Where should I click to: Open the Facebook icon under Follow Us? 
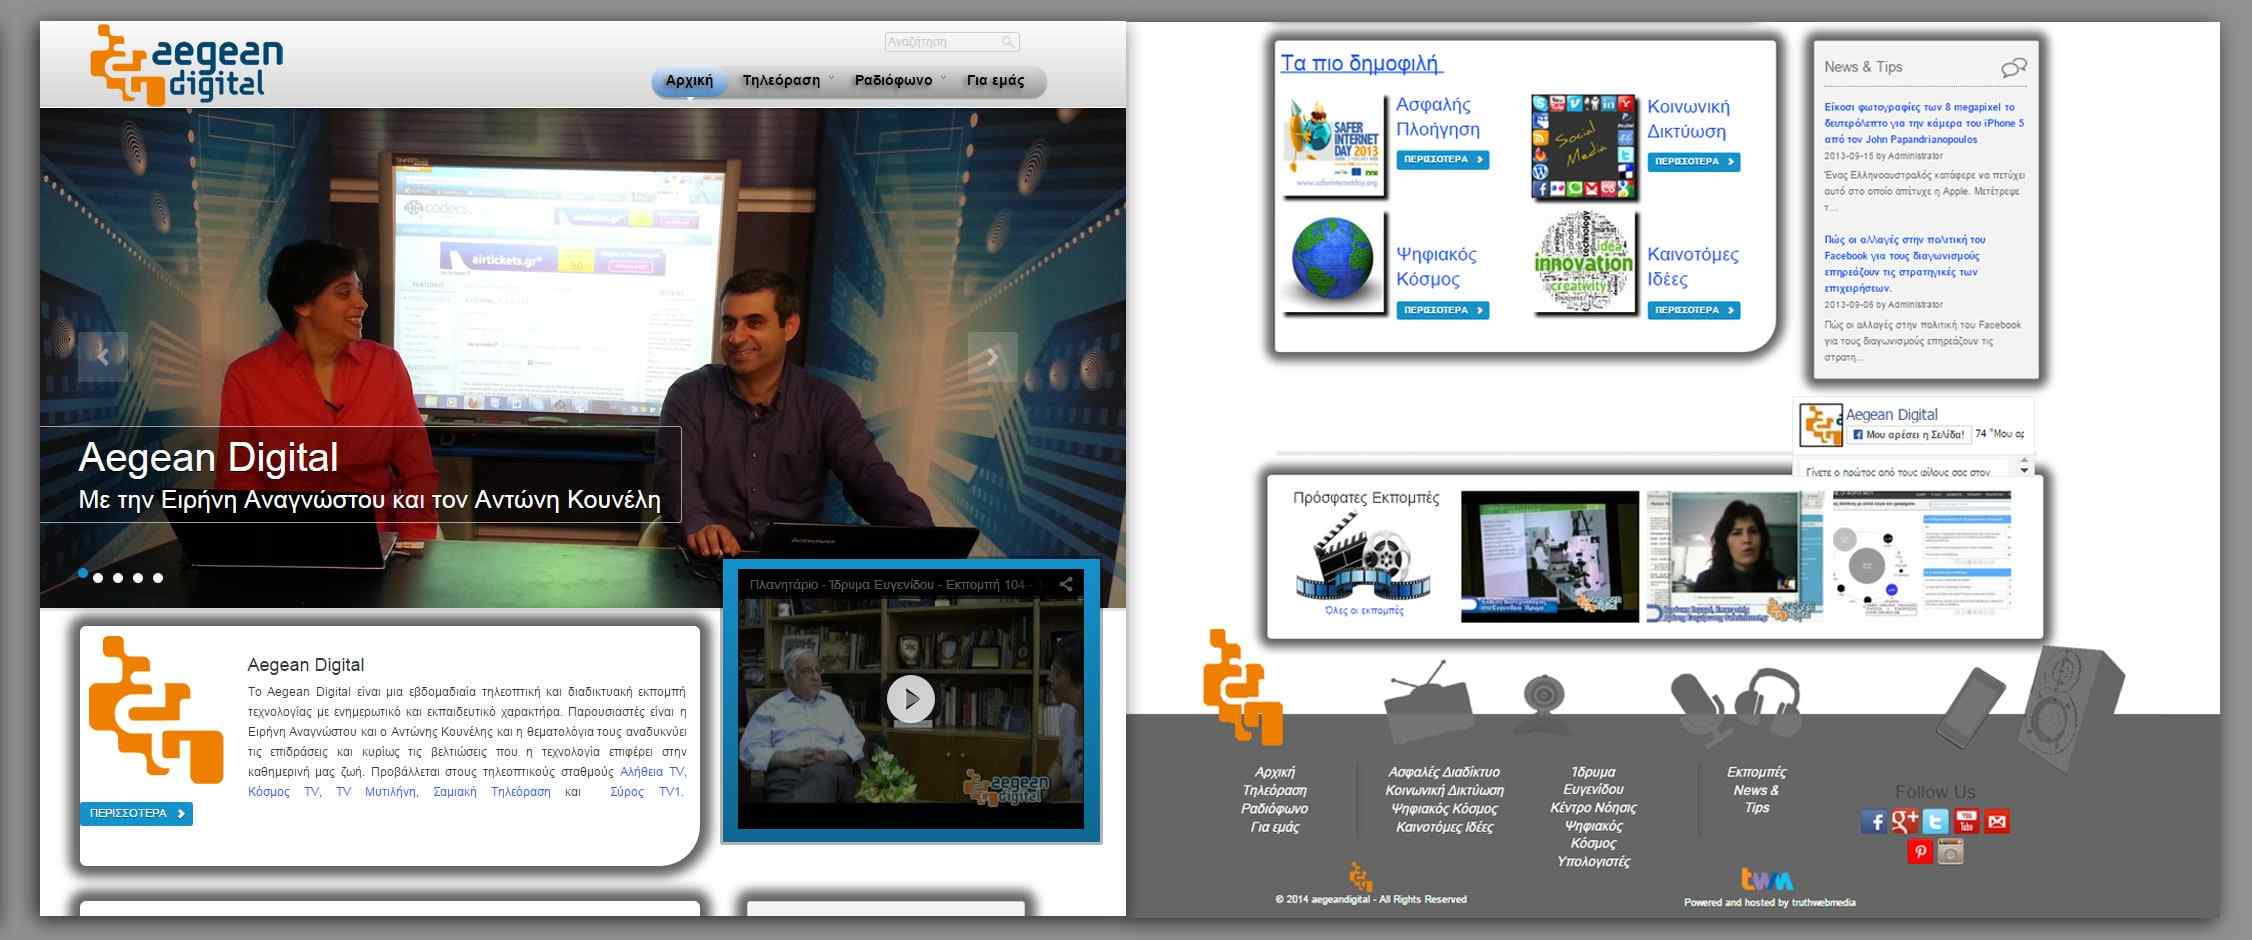coord(1874,822)
